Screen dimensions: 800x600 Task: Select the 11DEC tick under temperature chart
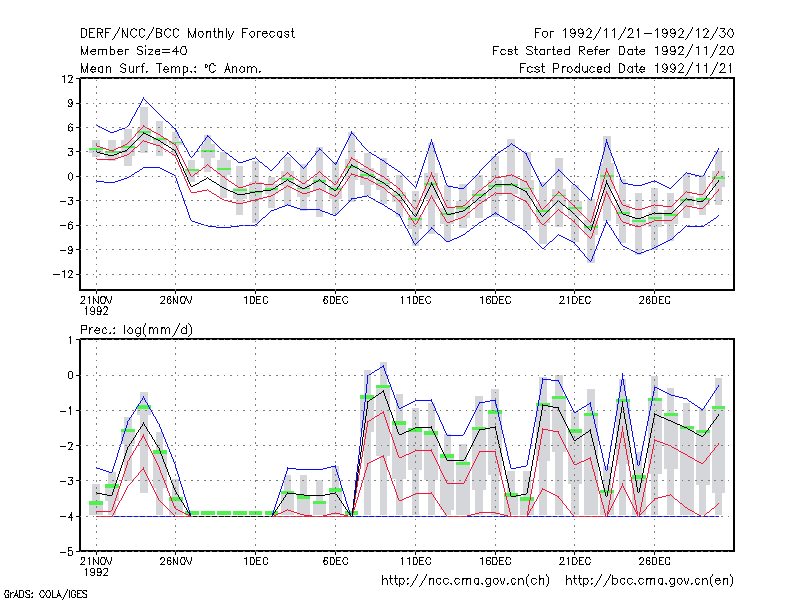click(415, 300)
